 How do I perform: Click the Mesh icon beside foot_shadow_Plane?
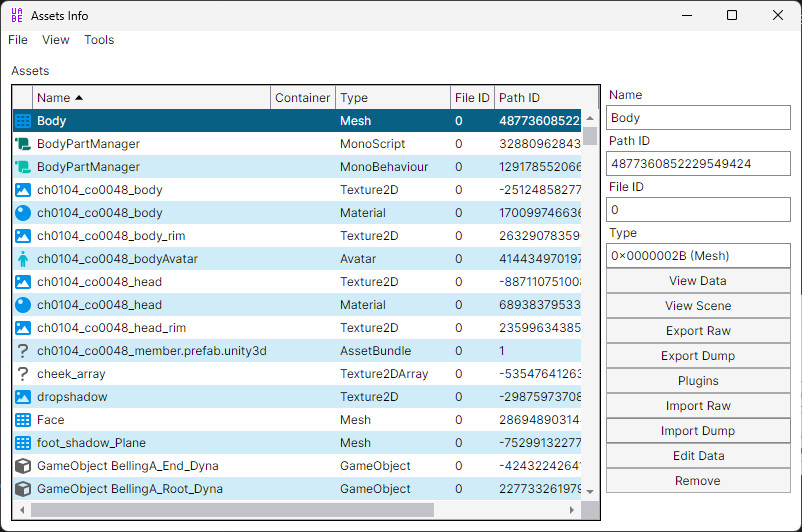[23, 443]
